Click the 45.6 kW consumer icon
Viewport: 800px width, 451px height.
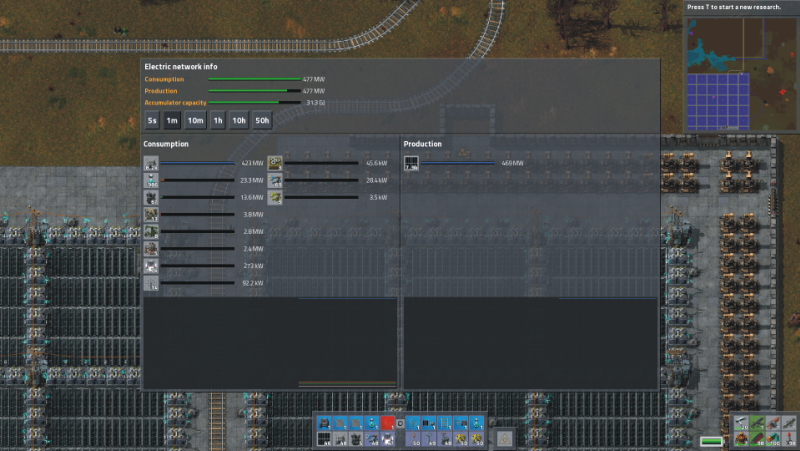click(275, 163)
